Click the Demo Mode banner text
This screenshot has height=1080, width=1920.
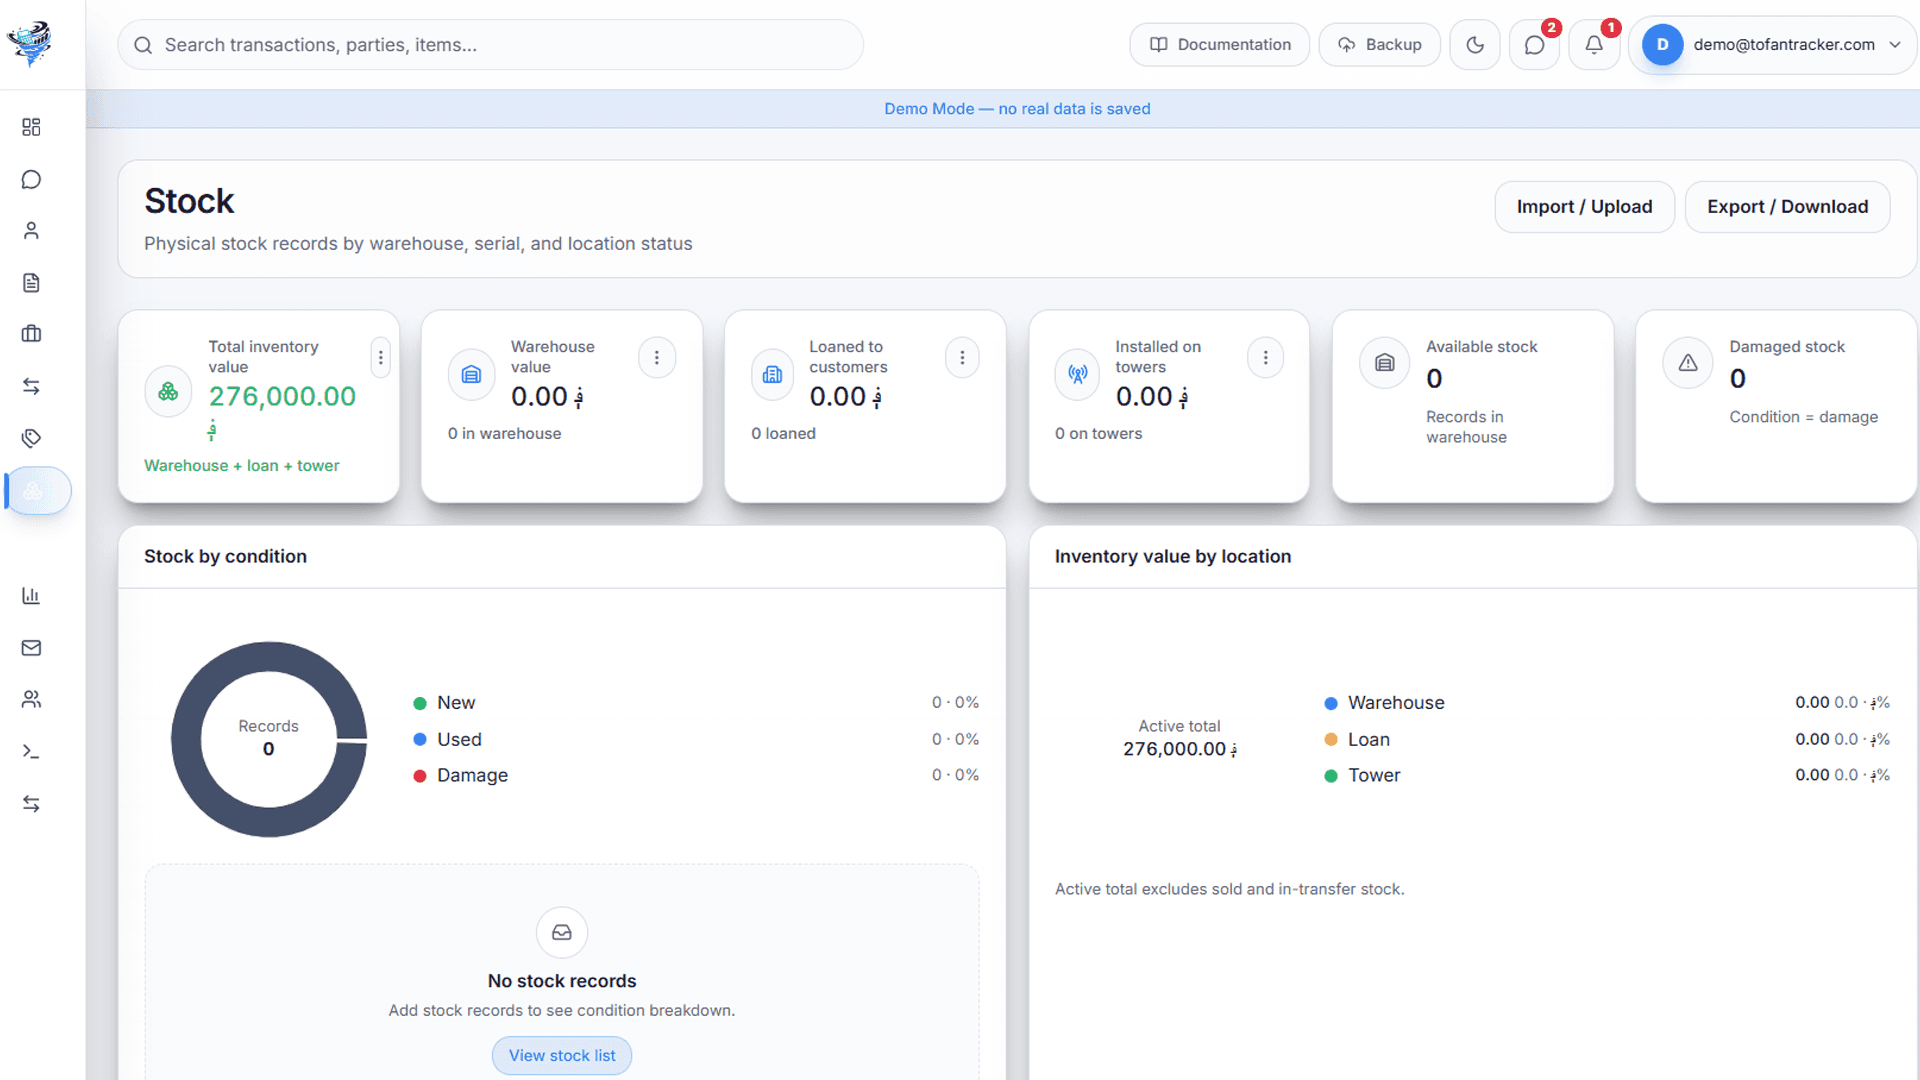(x=1017, y=109)
